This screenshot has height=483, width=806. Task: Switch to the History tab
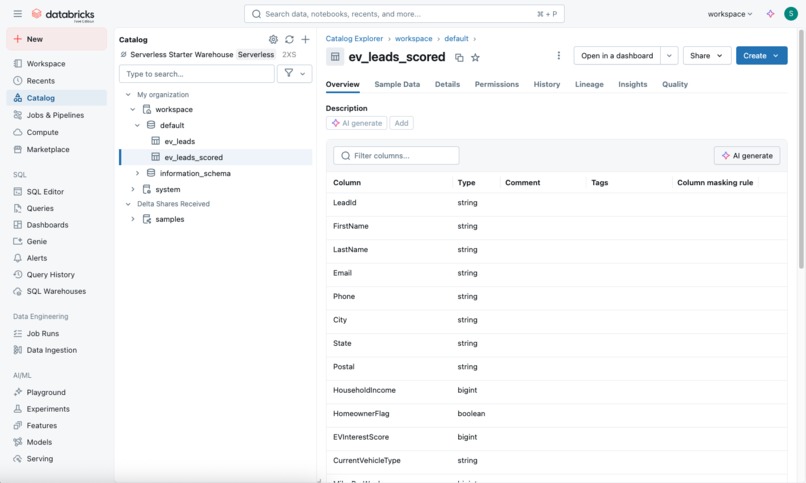(x=546, y=84)
